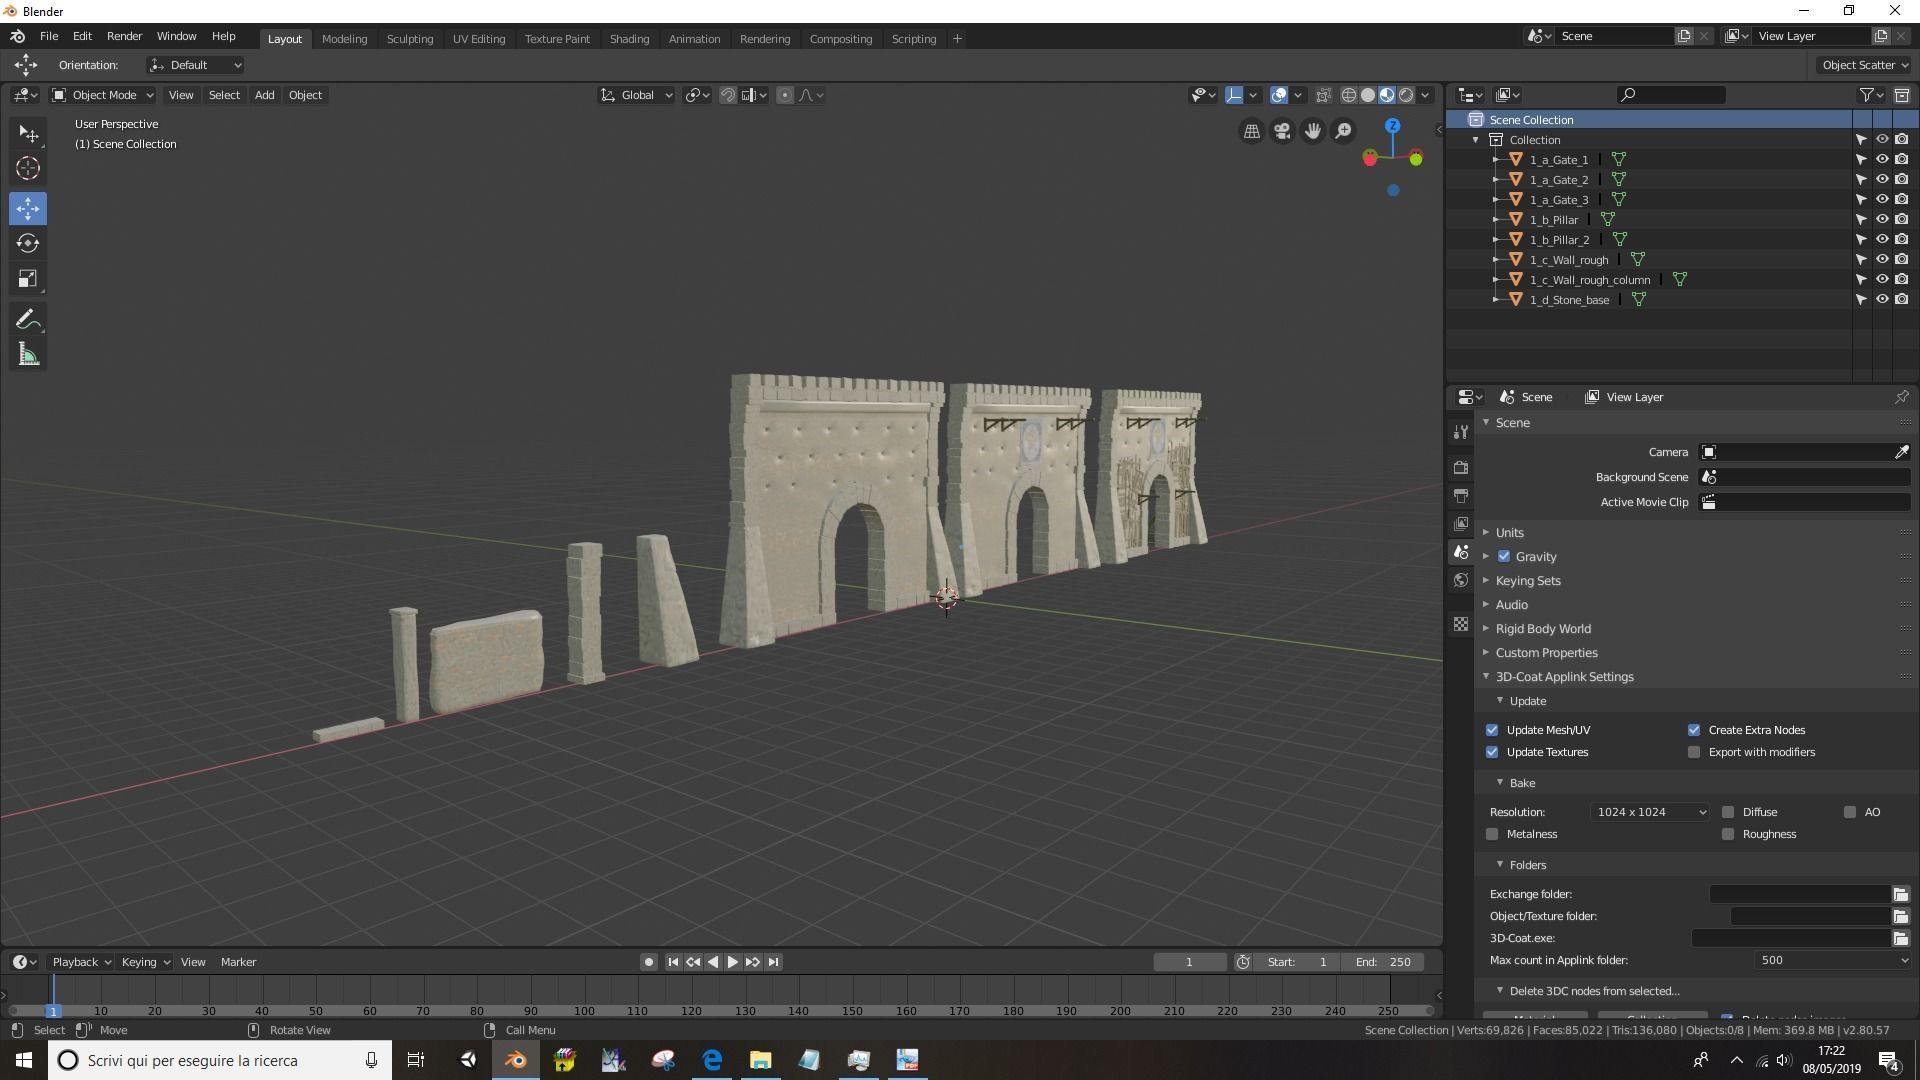Open the Global transform orientation dropdown
This screenshot has height=1080, width=1920.
[637, 95]
